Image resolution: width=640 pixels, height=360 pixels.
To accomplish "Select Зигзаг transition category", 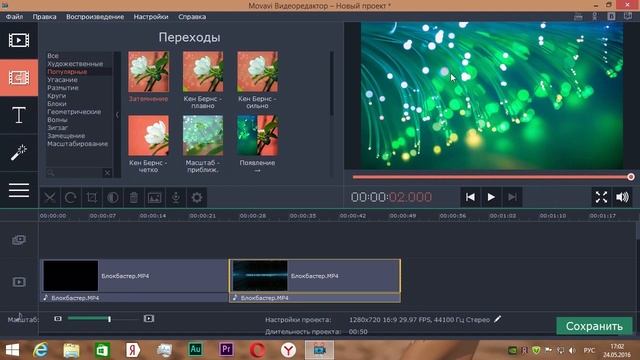I will tap(58, 127).
